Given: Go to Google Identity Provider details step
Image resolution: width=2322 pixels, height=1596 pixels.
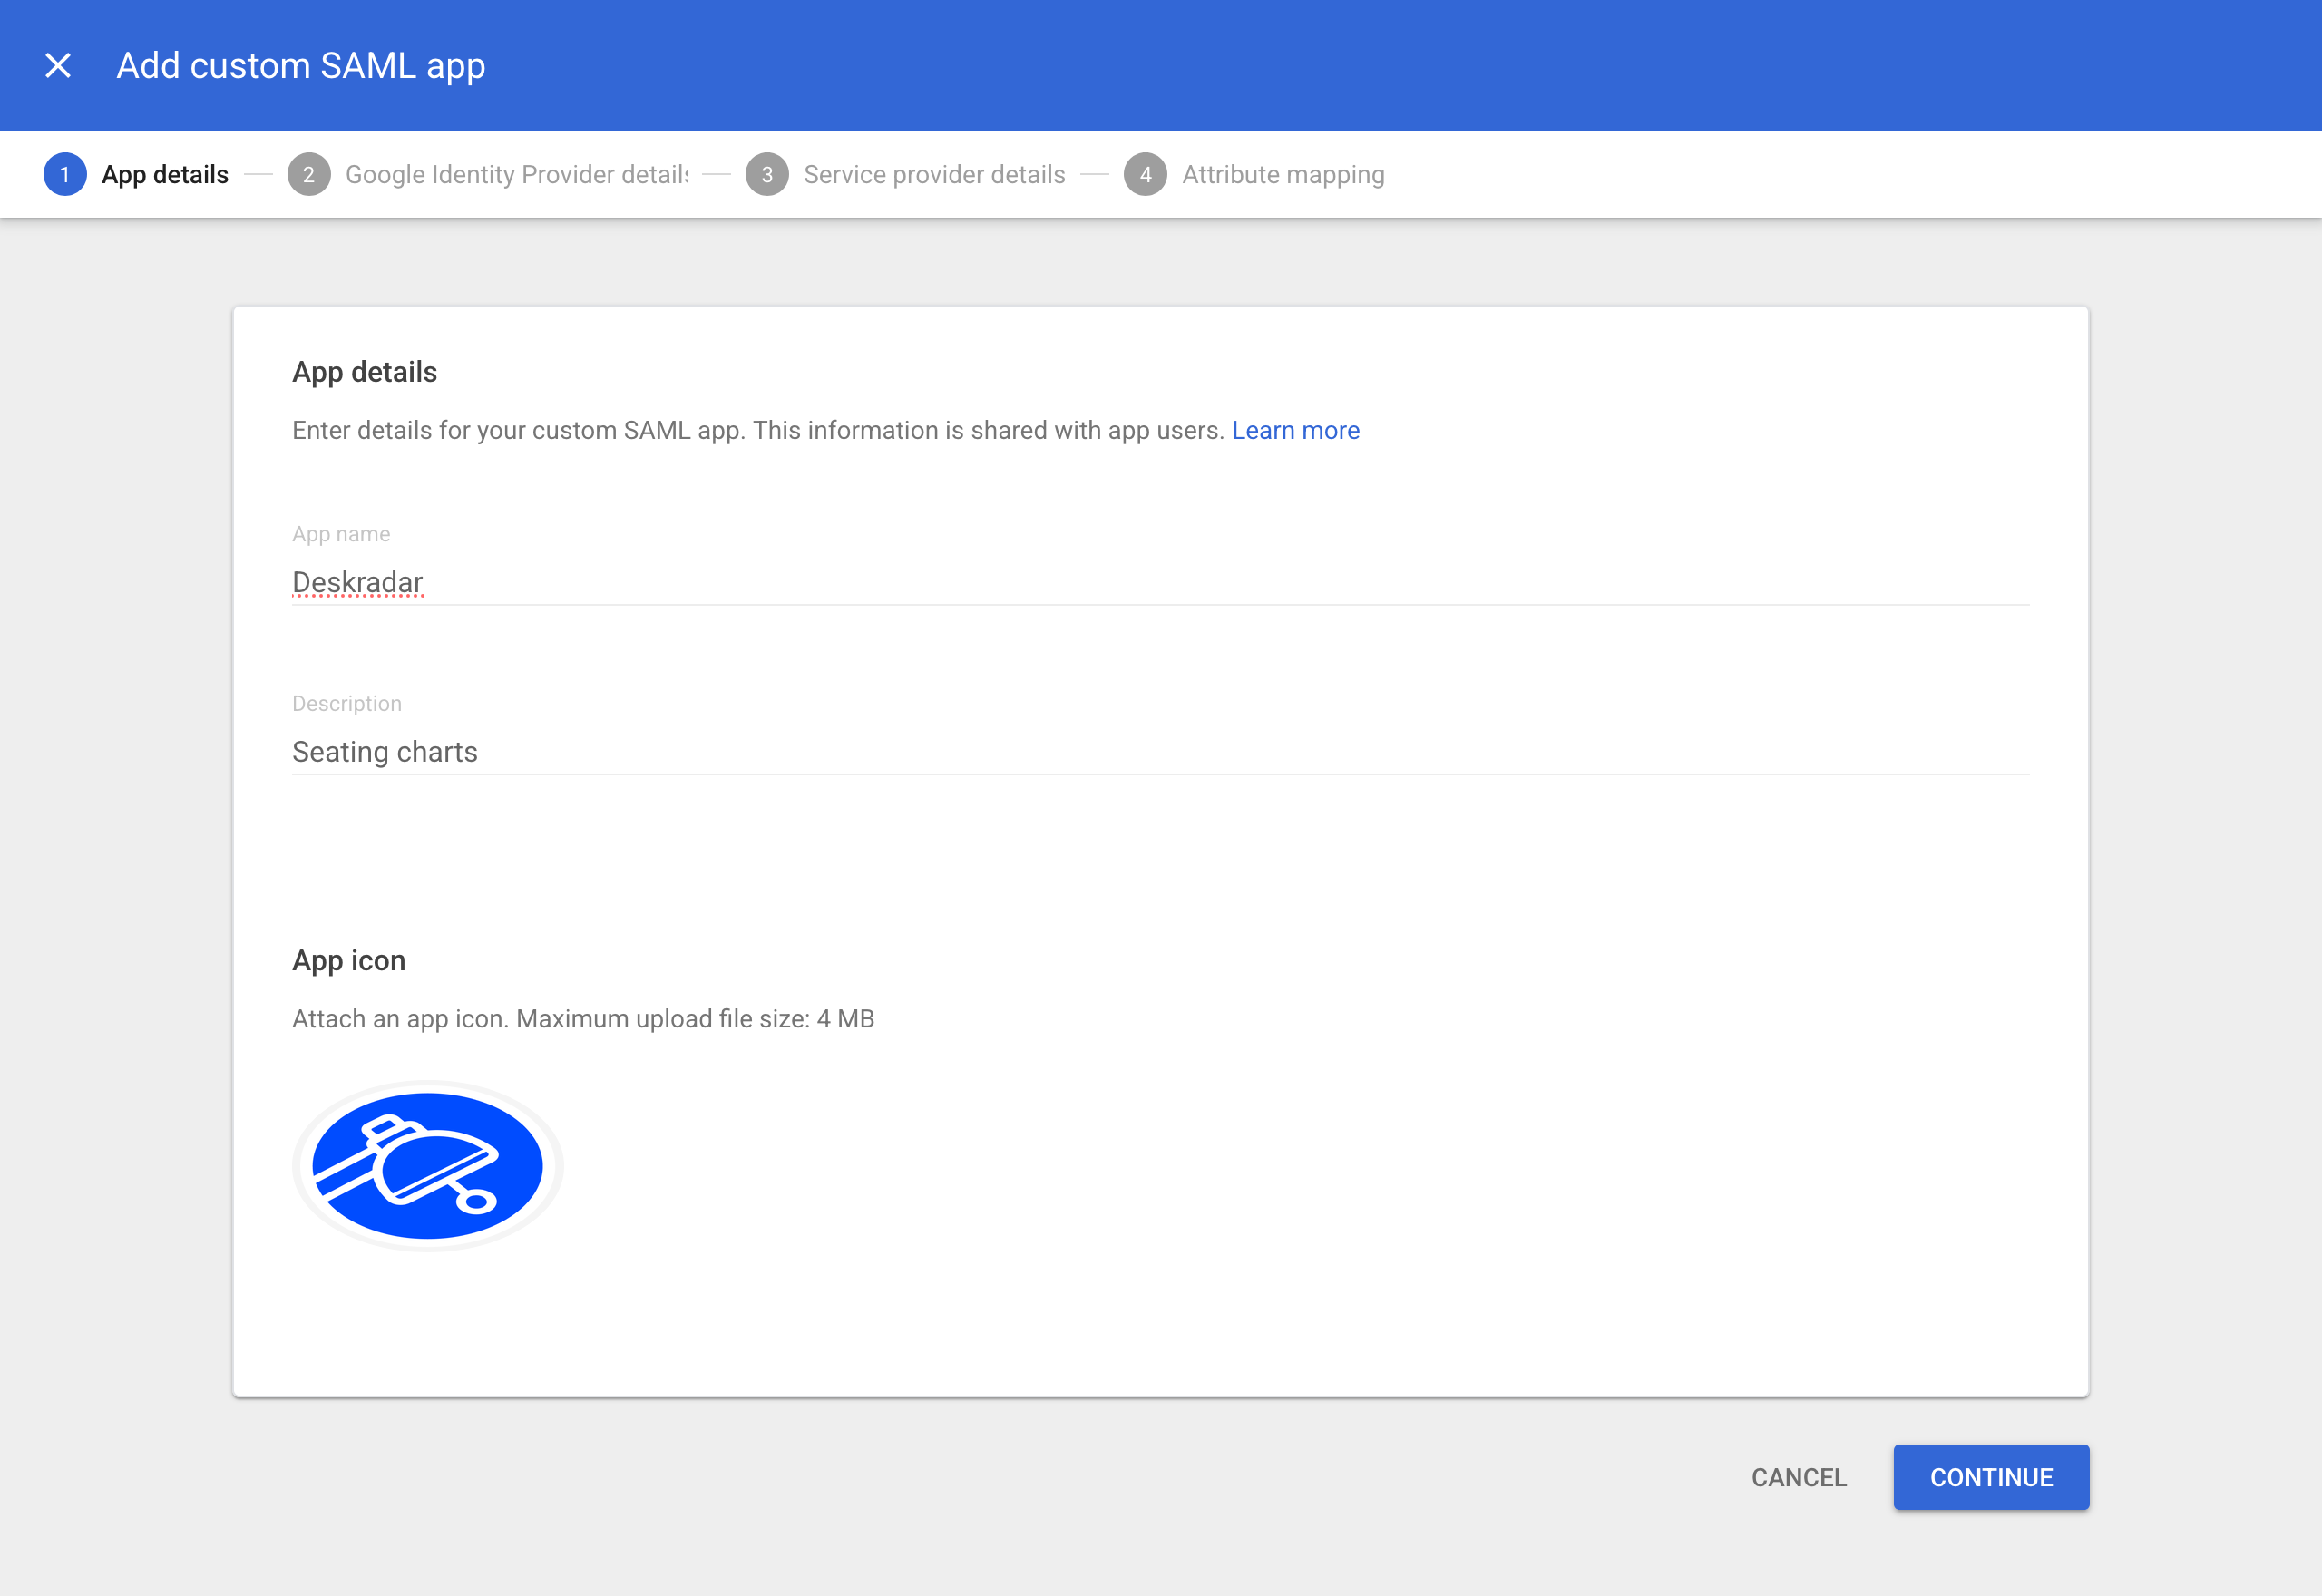Looking at the screenshot, I should pyautogui.click(x=516, y=175).
